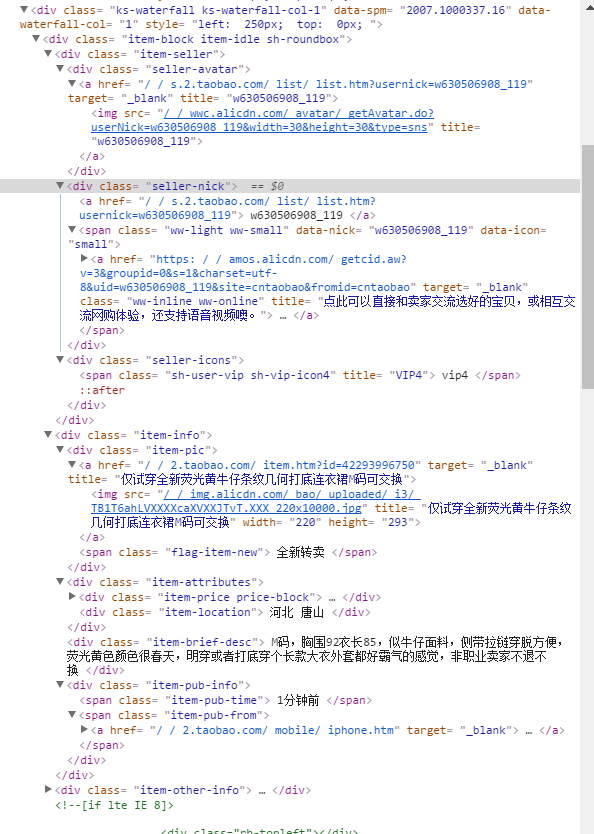
Task: Click the data-nick value "w630506908_119"
Action: 421,230
